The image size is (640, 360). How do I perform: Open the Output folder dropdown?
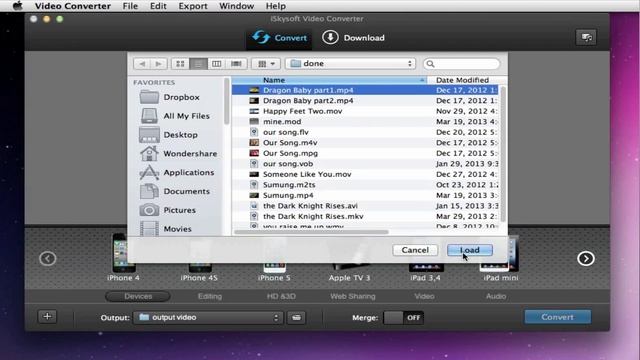pos(208,318)
